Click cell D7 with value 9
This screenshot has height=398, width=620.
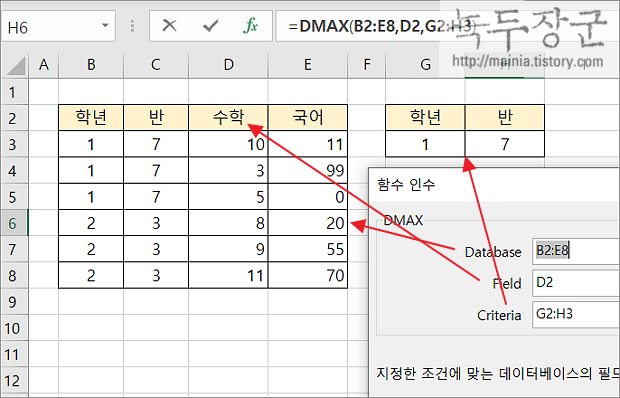coord(228,249)
